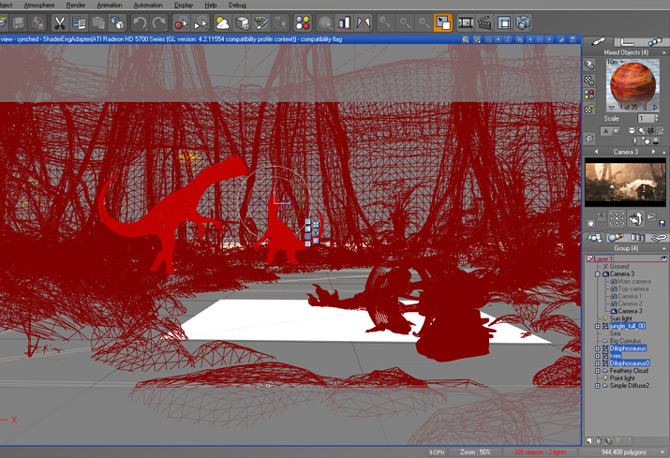Open the Display menu
The height and width of the screenshot is (458, 670).
coord(183,5)
